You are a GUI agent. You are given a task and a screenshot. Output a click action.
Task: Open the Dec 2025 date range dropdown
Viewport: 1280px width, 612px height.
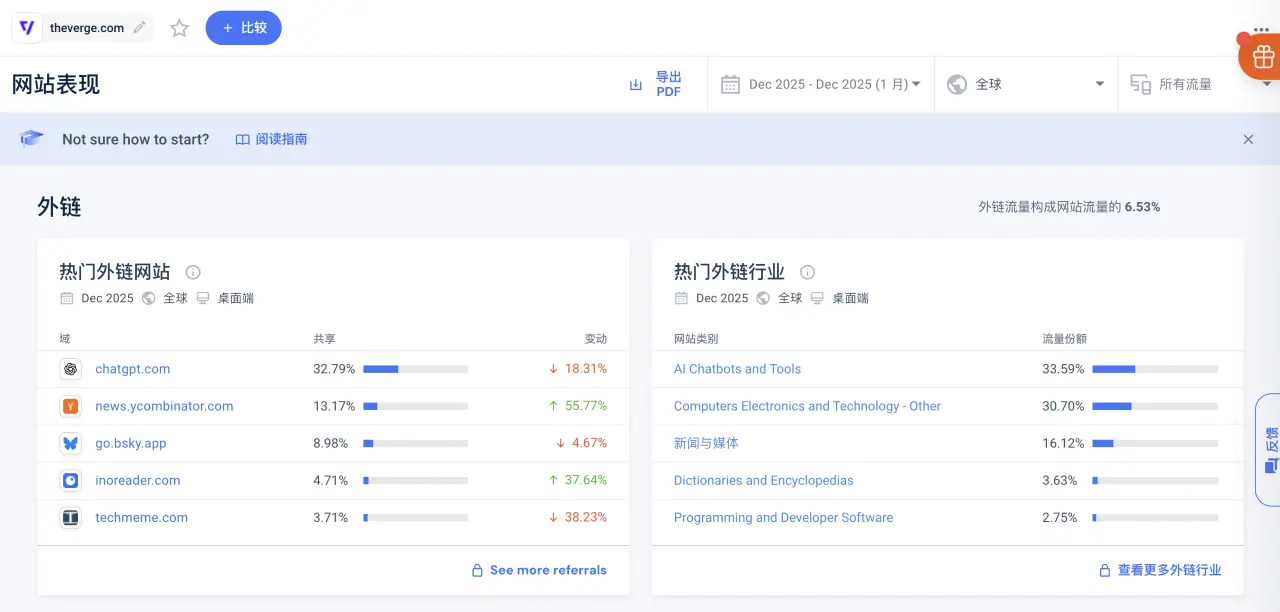click(821, 84)
